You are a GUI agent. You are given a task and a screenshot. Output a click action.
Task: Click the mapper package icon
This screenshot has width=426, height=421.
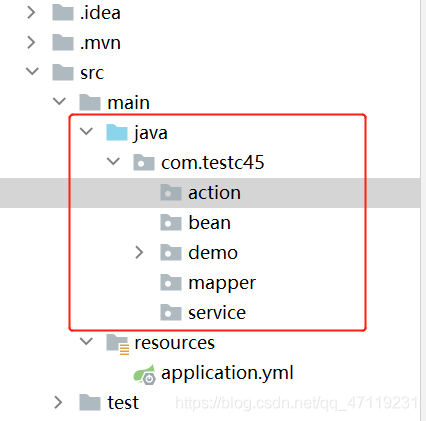[171, 283]
